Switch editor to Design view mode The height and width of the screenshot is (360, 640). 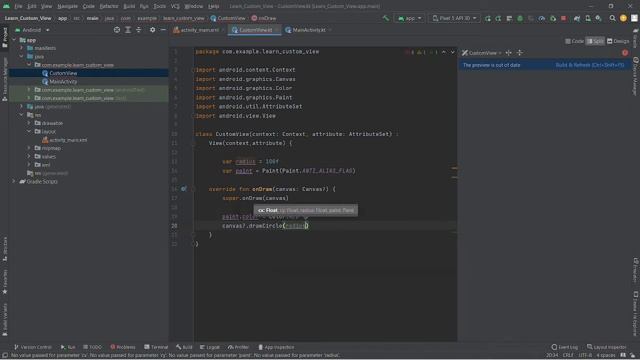coord(618,41)
